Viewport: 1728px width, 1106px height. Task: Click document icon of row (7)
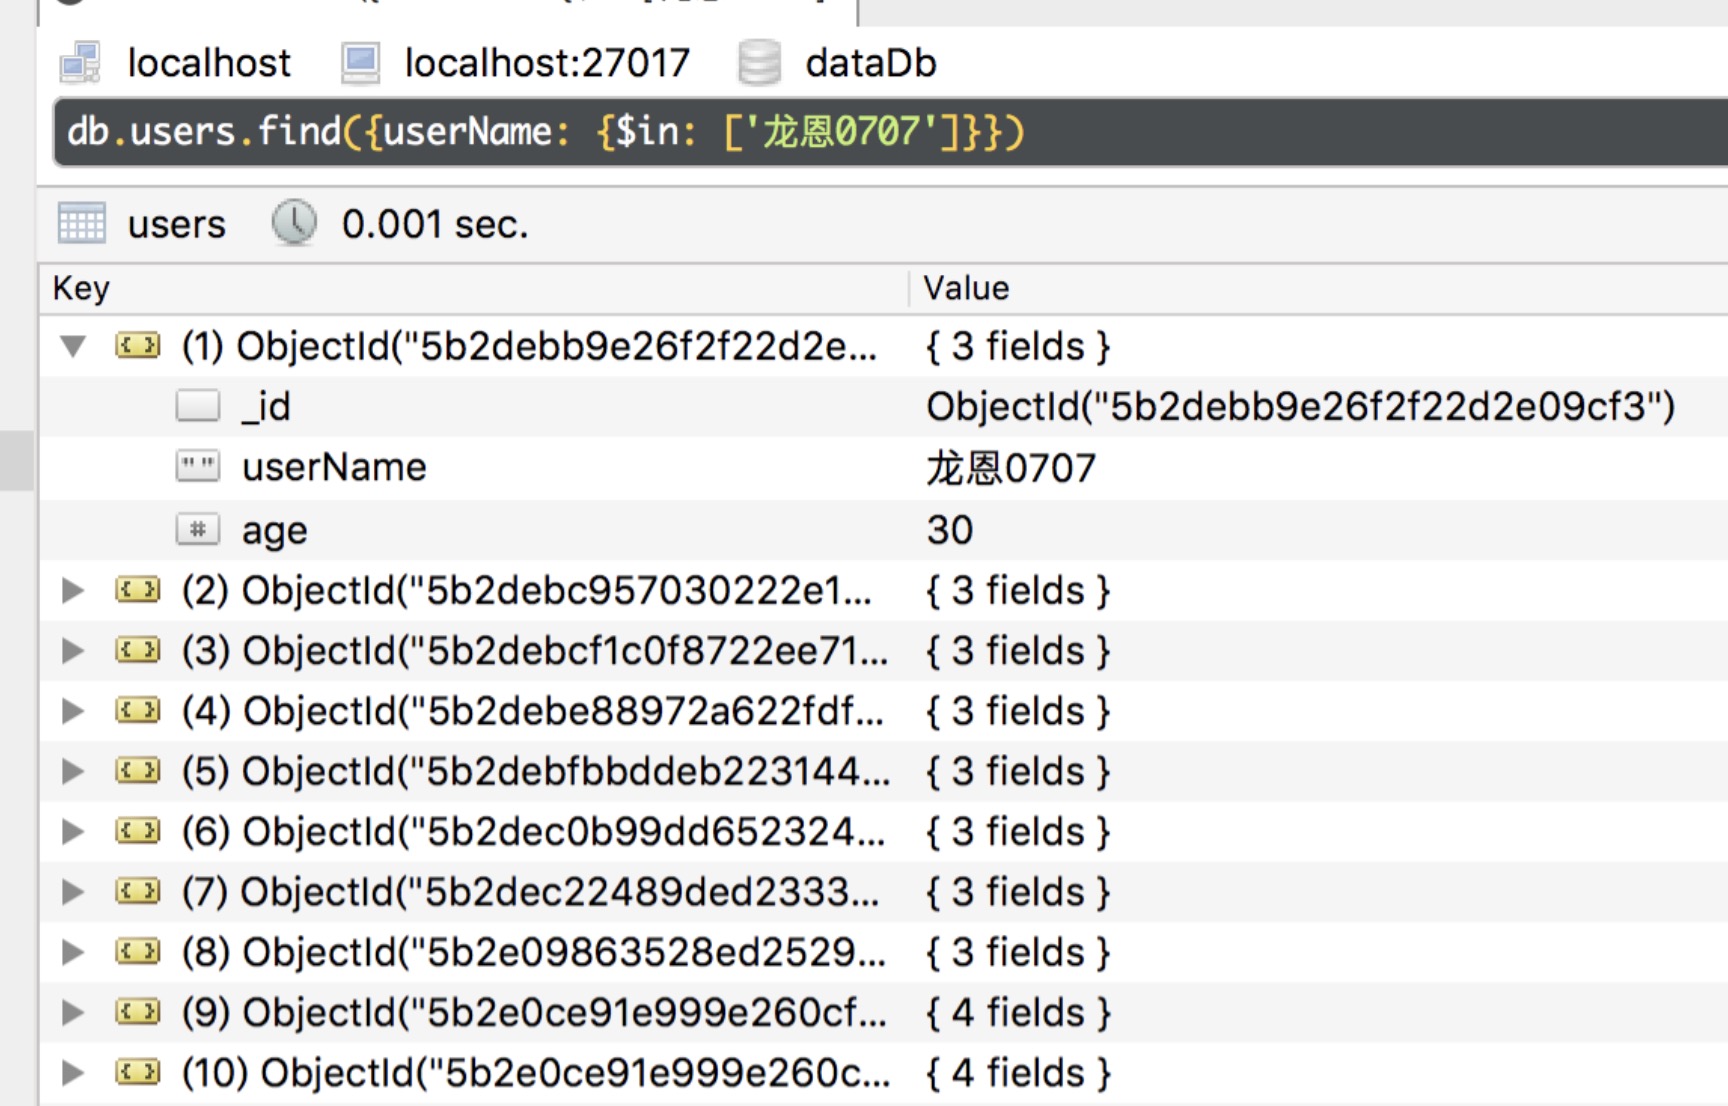pyautogui.click(x=138, y=891)
